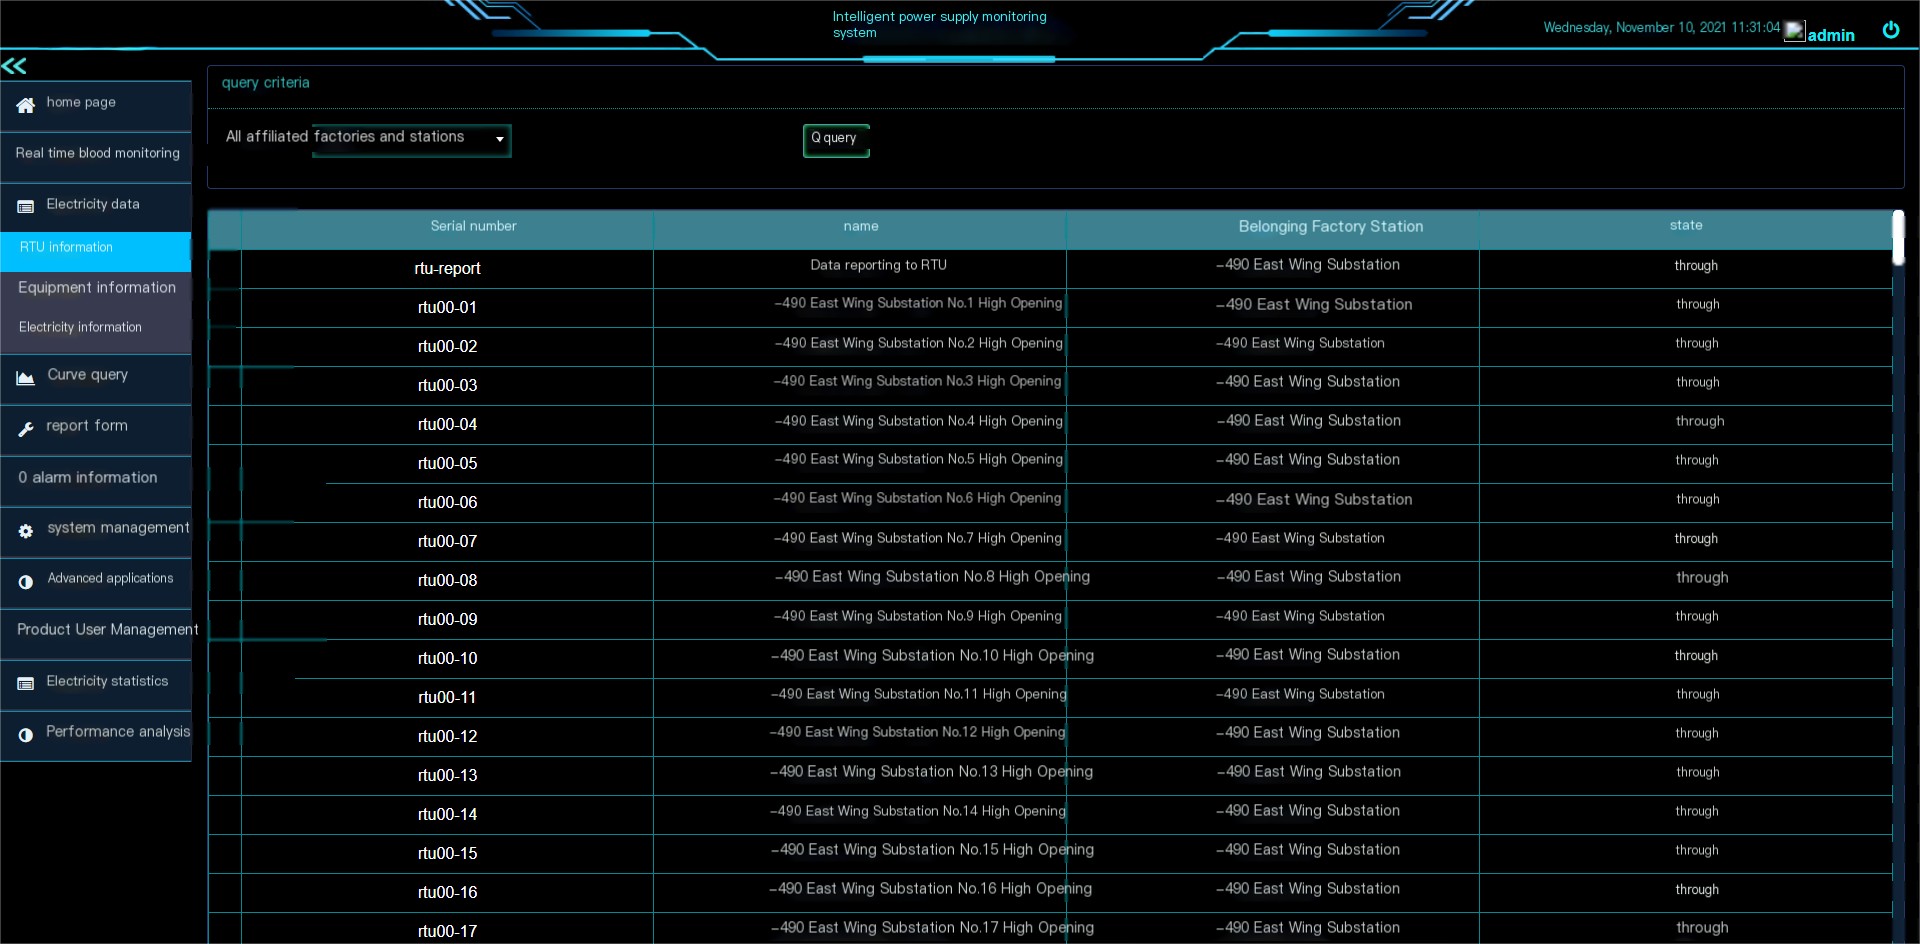Image resolution: width=1920 pixels, height=944 pixels.
Task: Select the Electricity data table icon
Action: pyautogui.click(x=25, y=206)
